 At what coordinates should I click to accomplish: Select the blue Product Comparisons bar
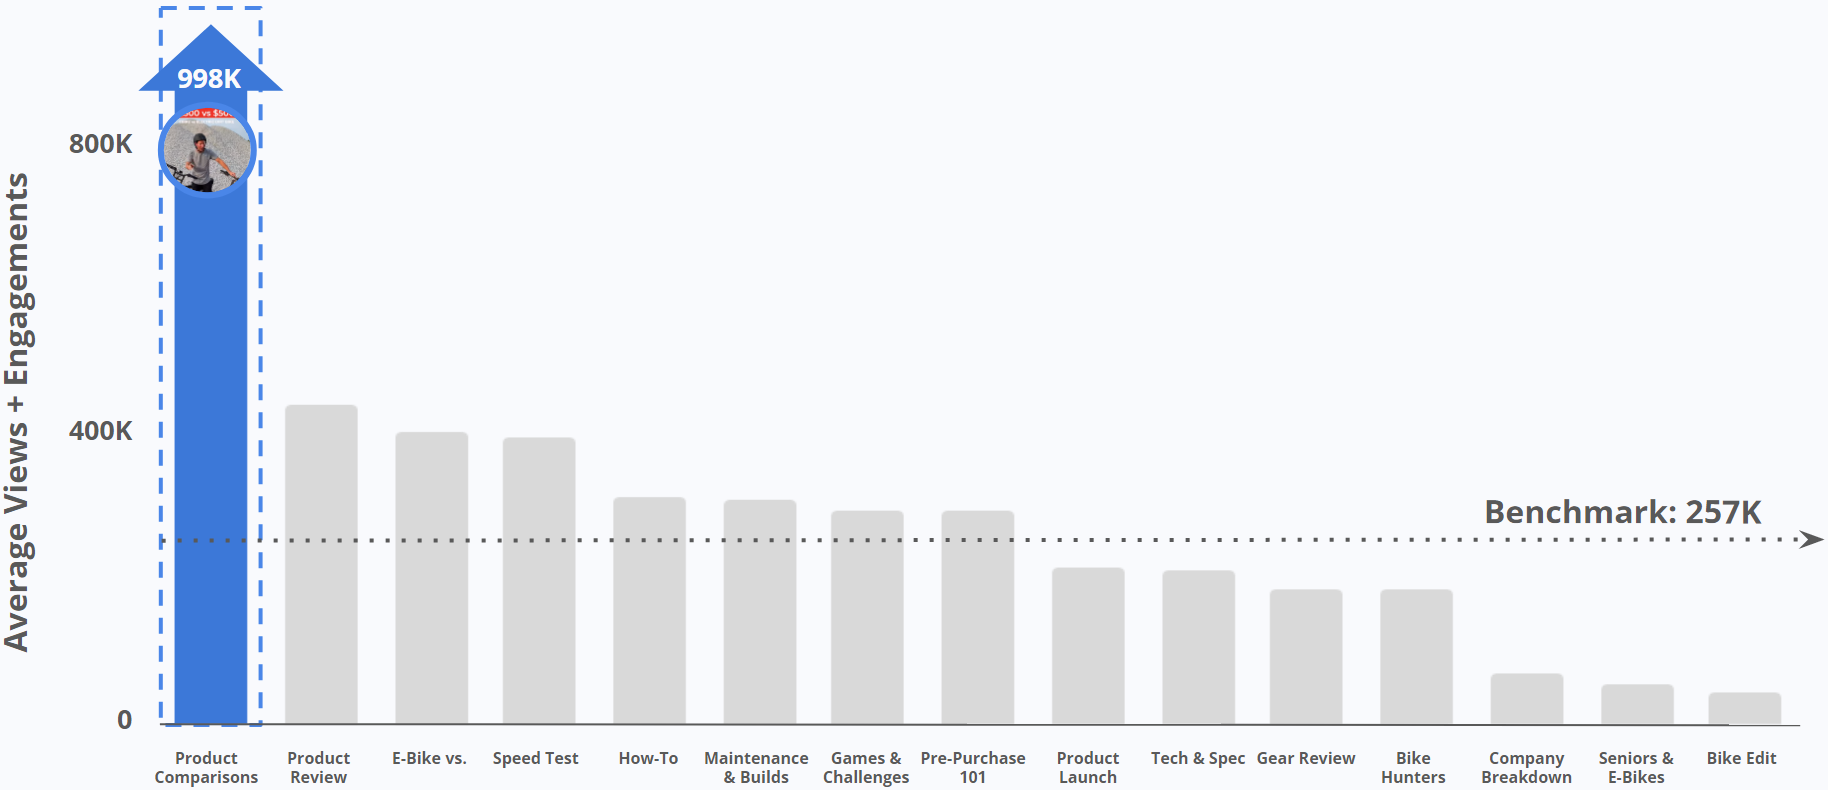210,450
